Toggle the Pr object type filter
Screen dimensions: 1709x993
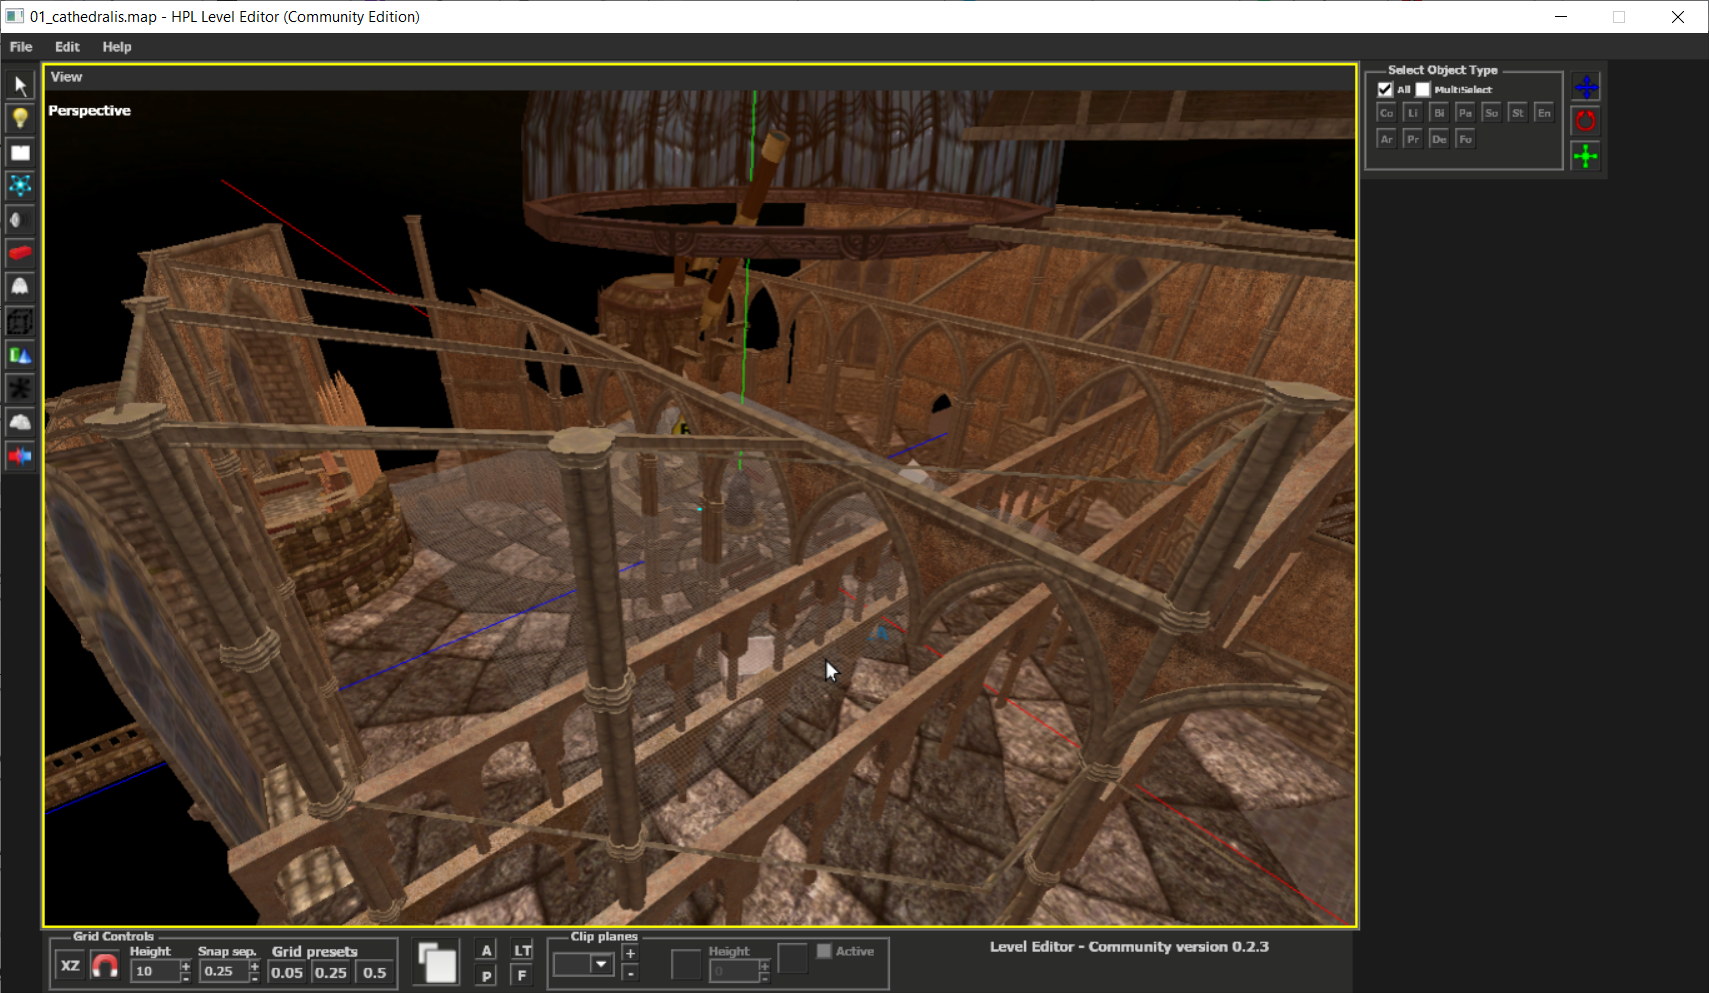coord(1413,139)
